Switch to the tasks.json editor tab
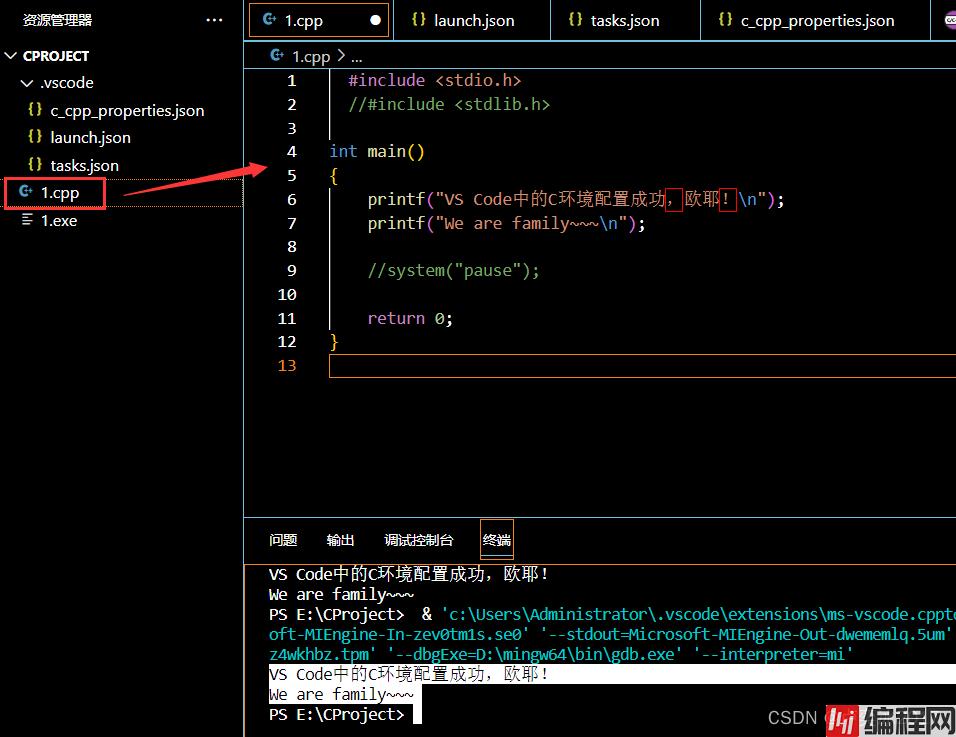 coord(625,20)
